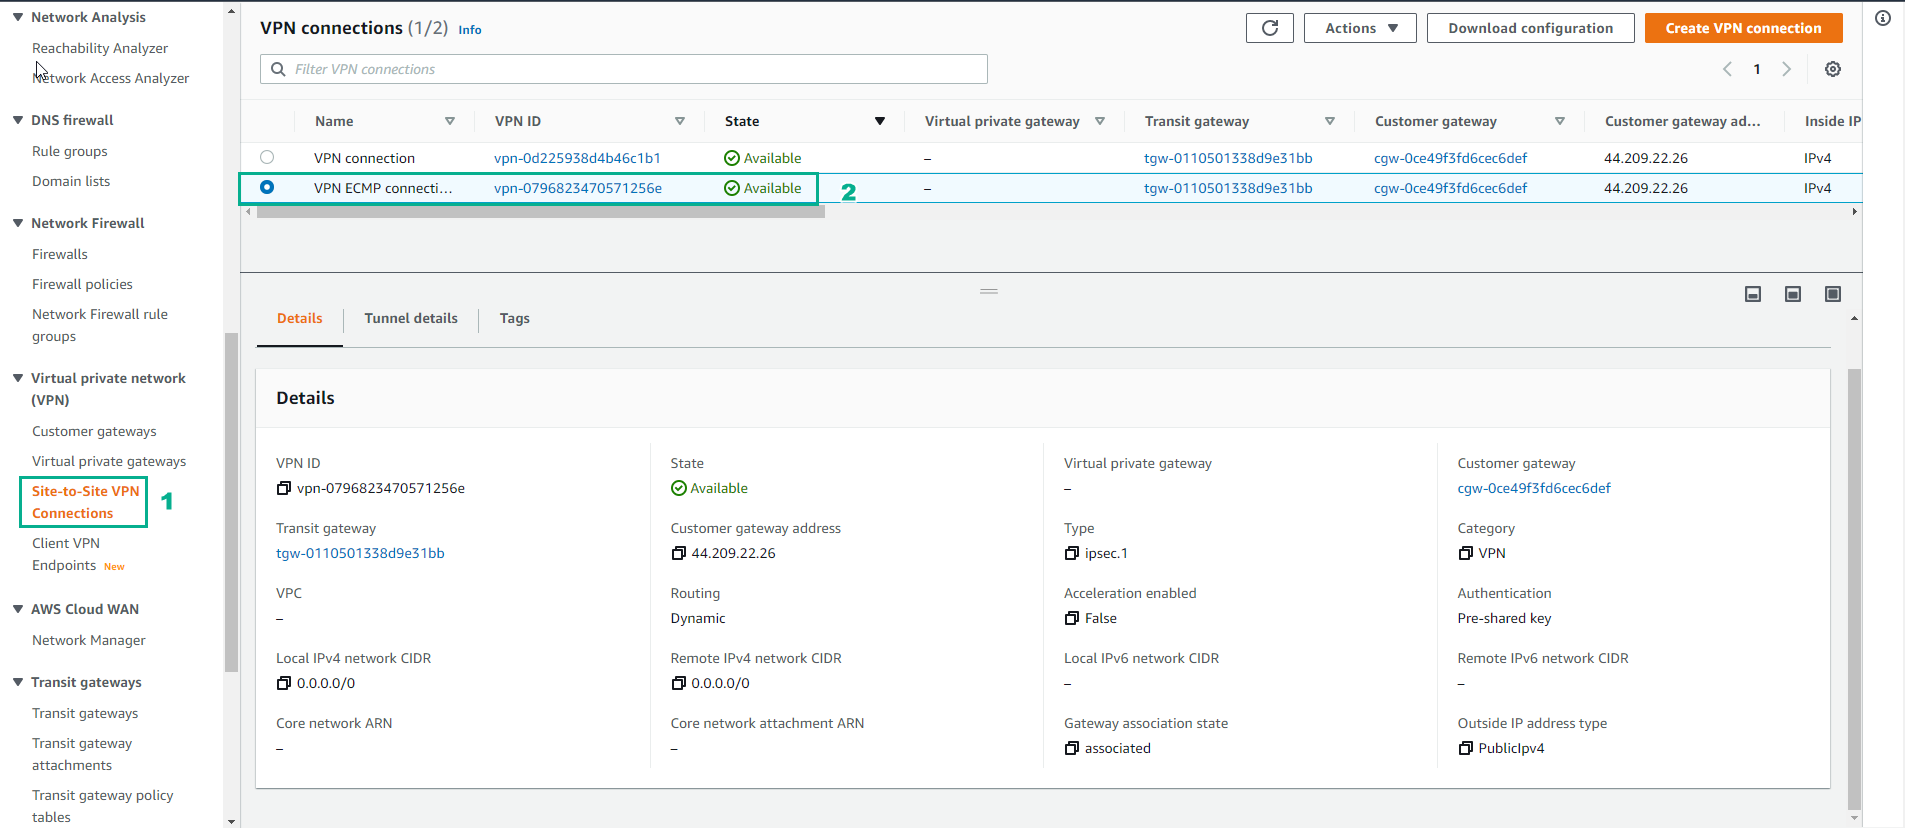Viewport: 1905px width, 828px height.
Task: Open table preferences gear icon
Action: 1832,69
